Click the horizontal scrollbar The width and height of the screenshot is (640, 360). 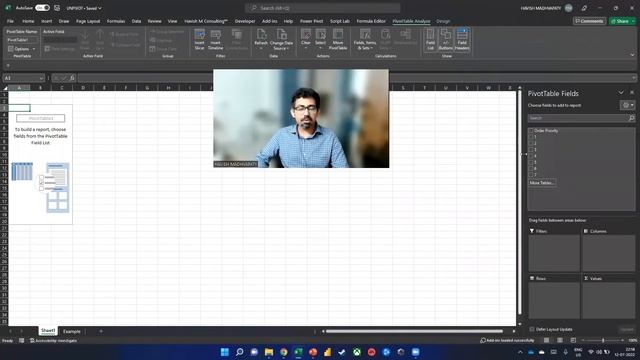click(414, 331)
